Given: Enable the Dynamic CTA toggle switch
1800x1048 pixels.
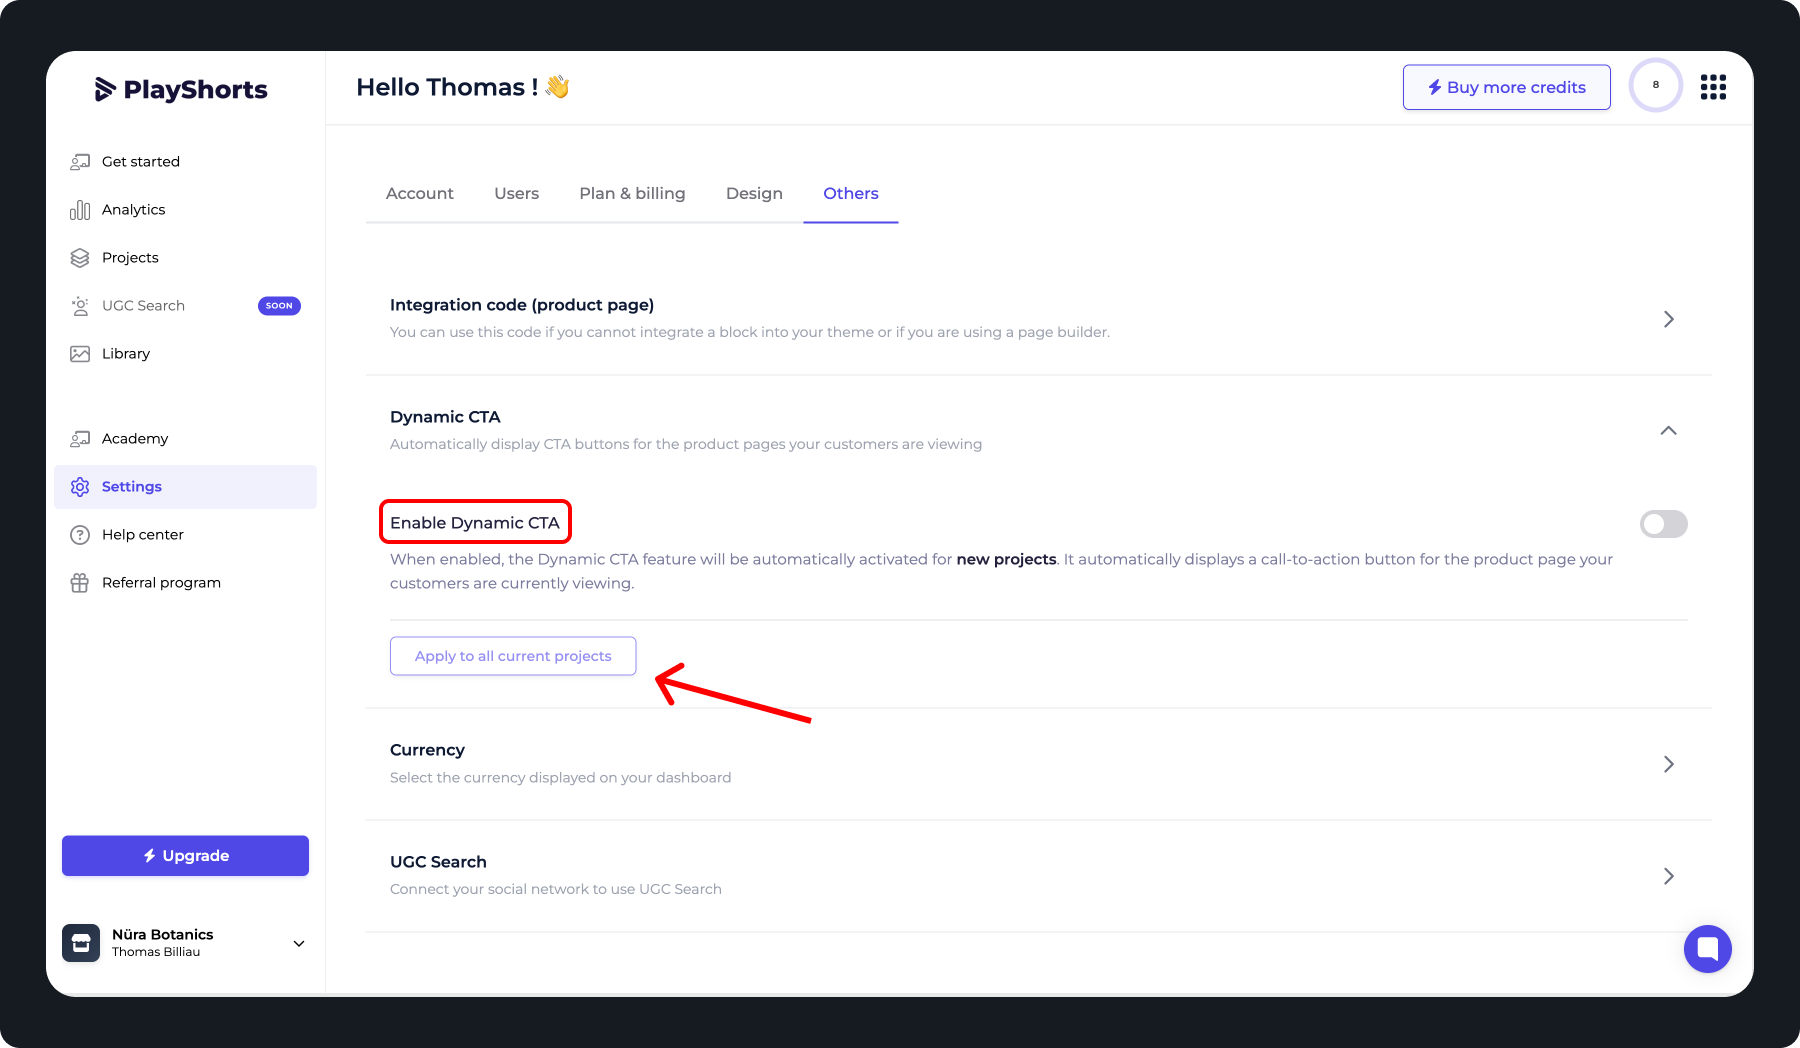Looking at the screenshot, I should (x=1664, y=524).
